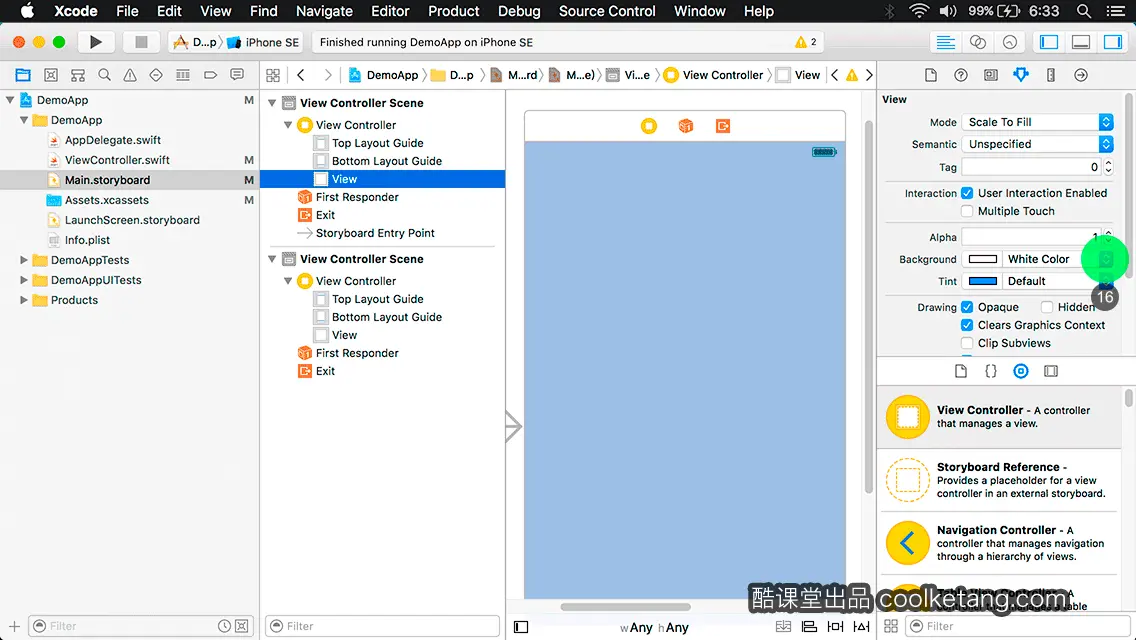Image resolution: width=1136 pixels, height=640 pixels.
Task: Open the Debug menu
Action: (x=519, y=11)
